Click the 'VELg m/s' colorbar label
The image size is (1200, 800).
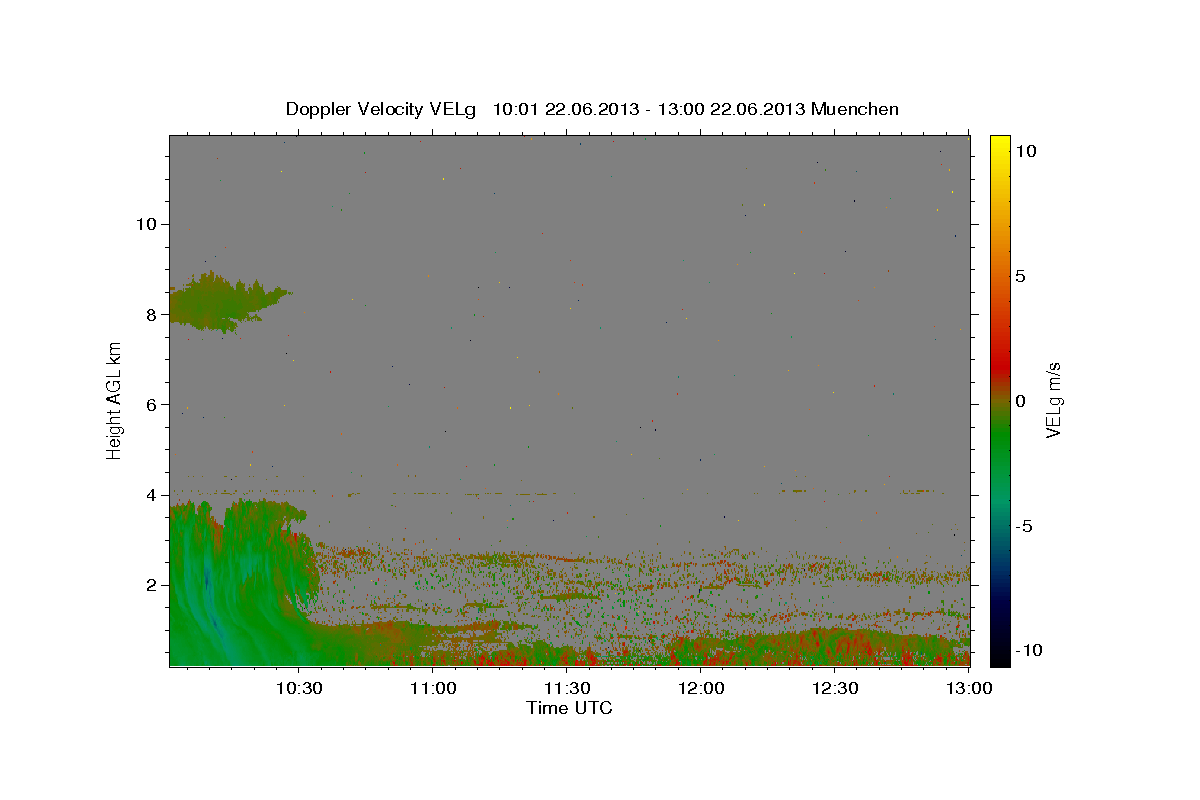(x=1052, y=401)
